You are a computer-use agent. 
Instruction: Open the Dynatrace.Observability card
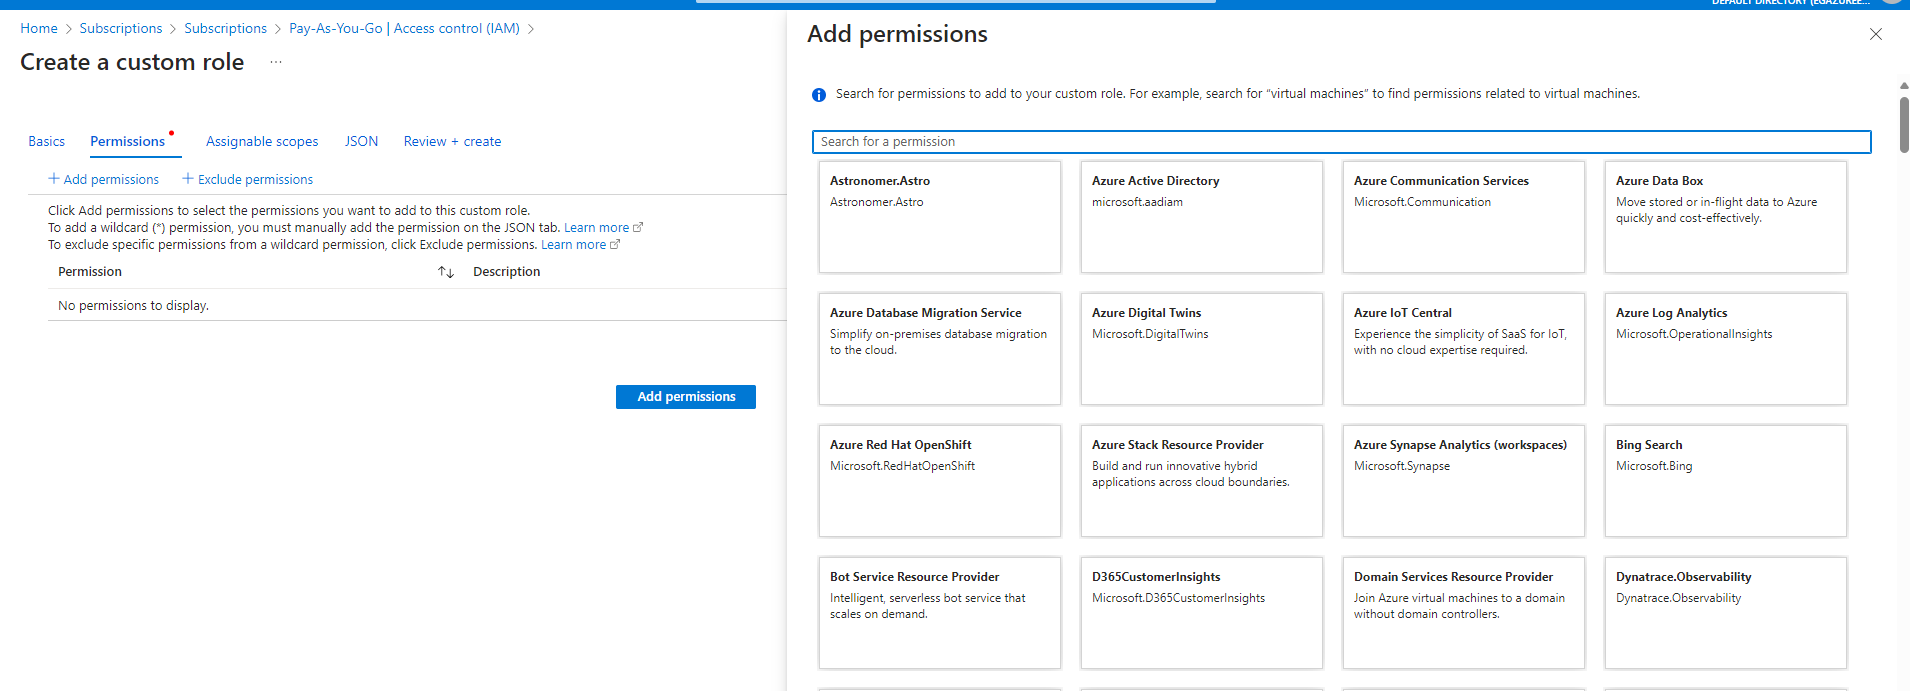1726,613
